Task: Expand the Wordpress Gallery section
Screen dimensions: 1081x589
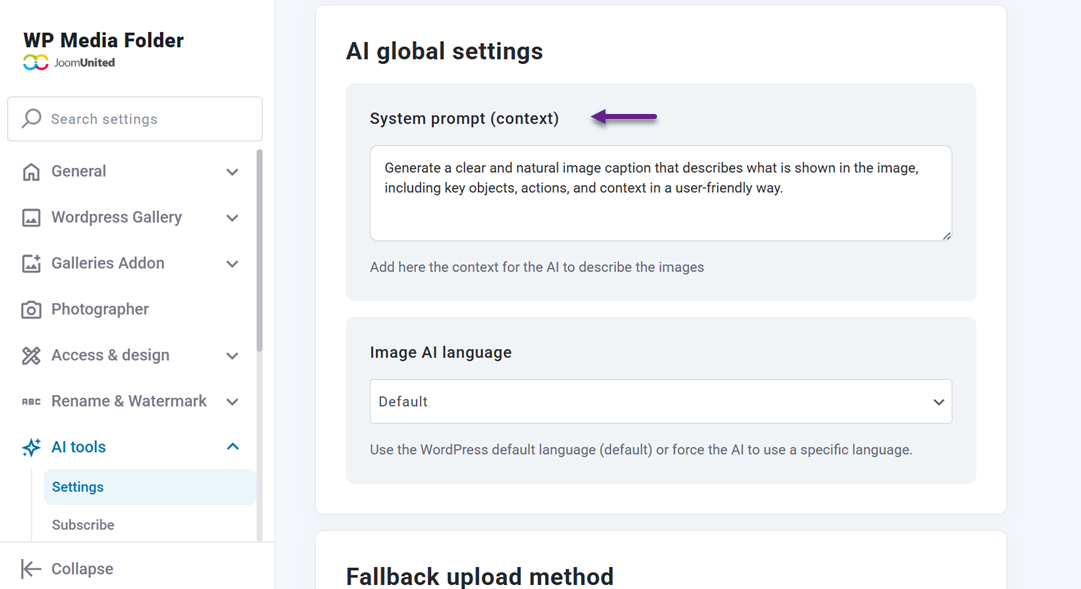Action: [x=232, y=217]
